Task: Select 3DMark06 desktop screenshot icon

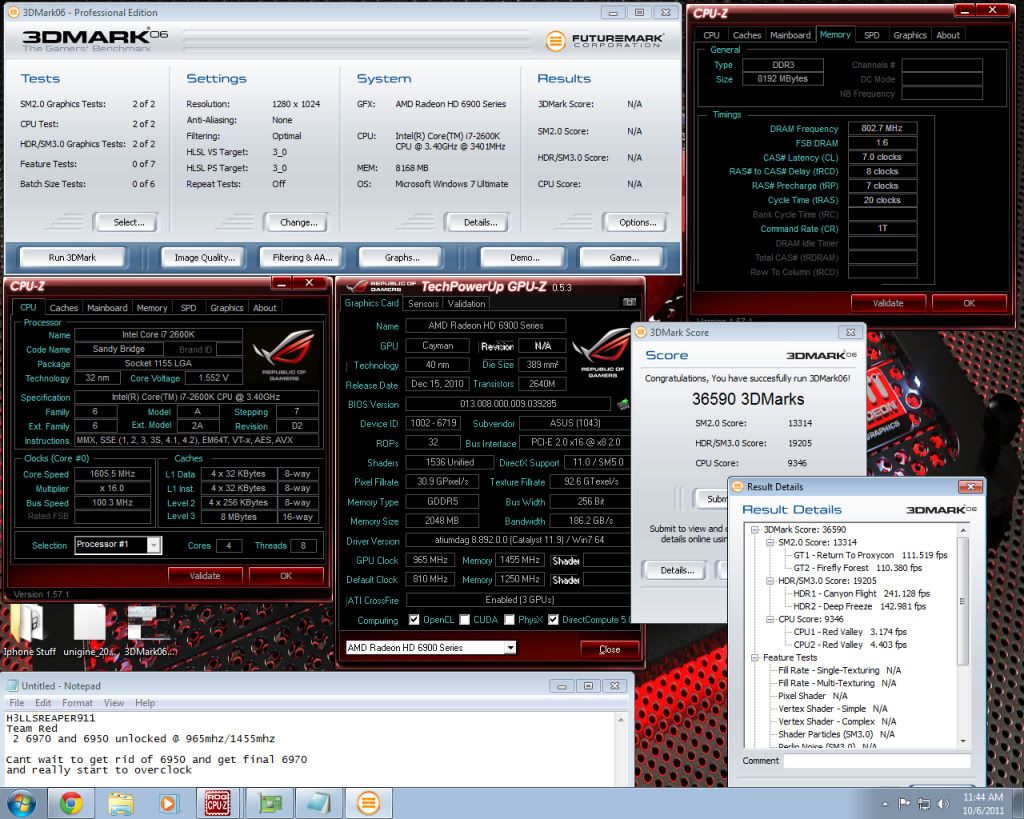Action: 150,630
